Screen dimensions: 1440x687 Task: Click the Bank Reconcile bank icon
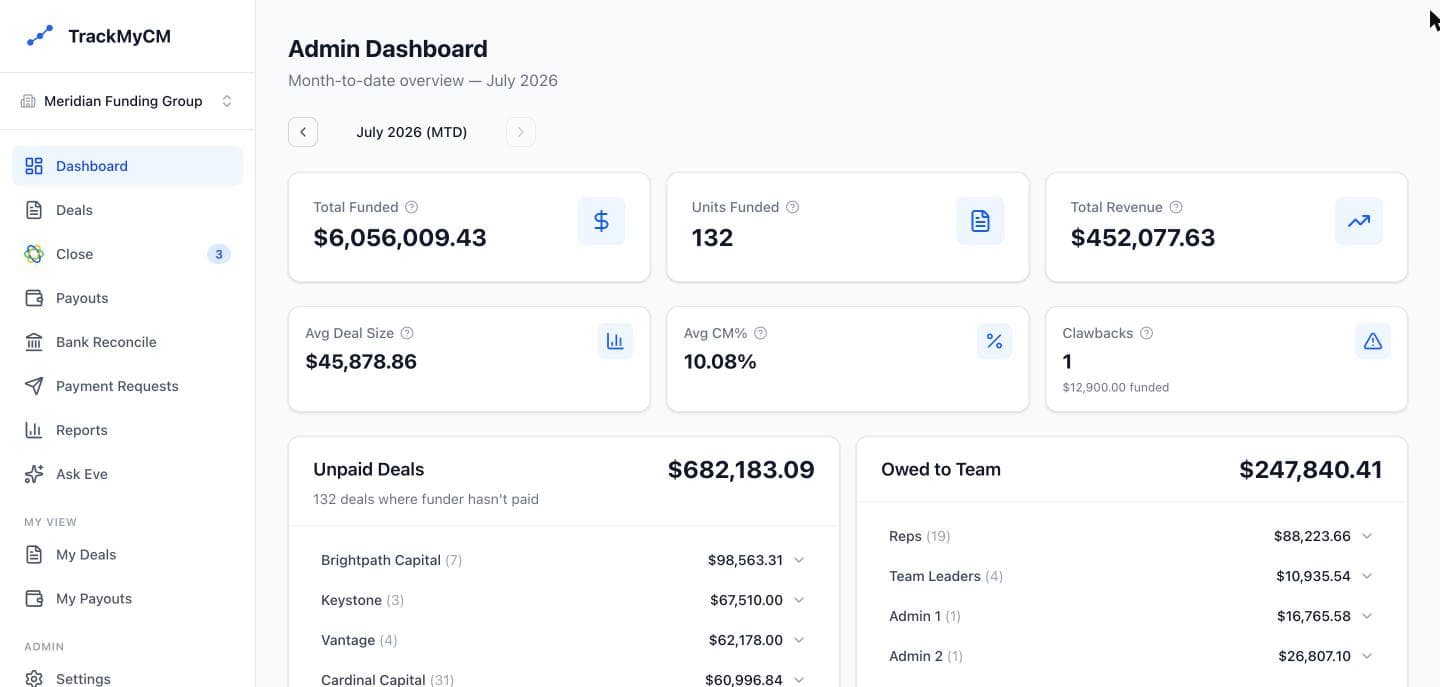click(34, 342)
